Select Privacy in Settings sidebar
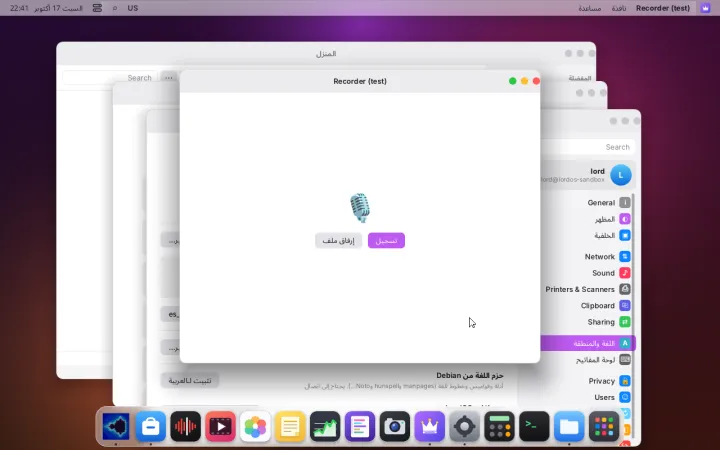This screenshot has width=720, height=450. [588, 381]
